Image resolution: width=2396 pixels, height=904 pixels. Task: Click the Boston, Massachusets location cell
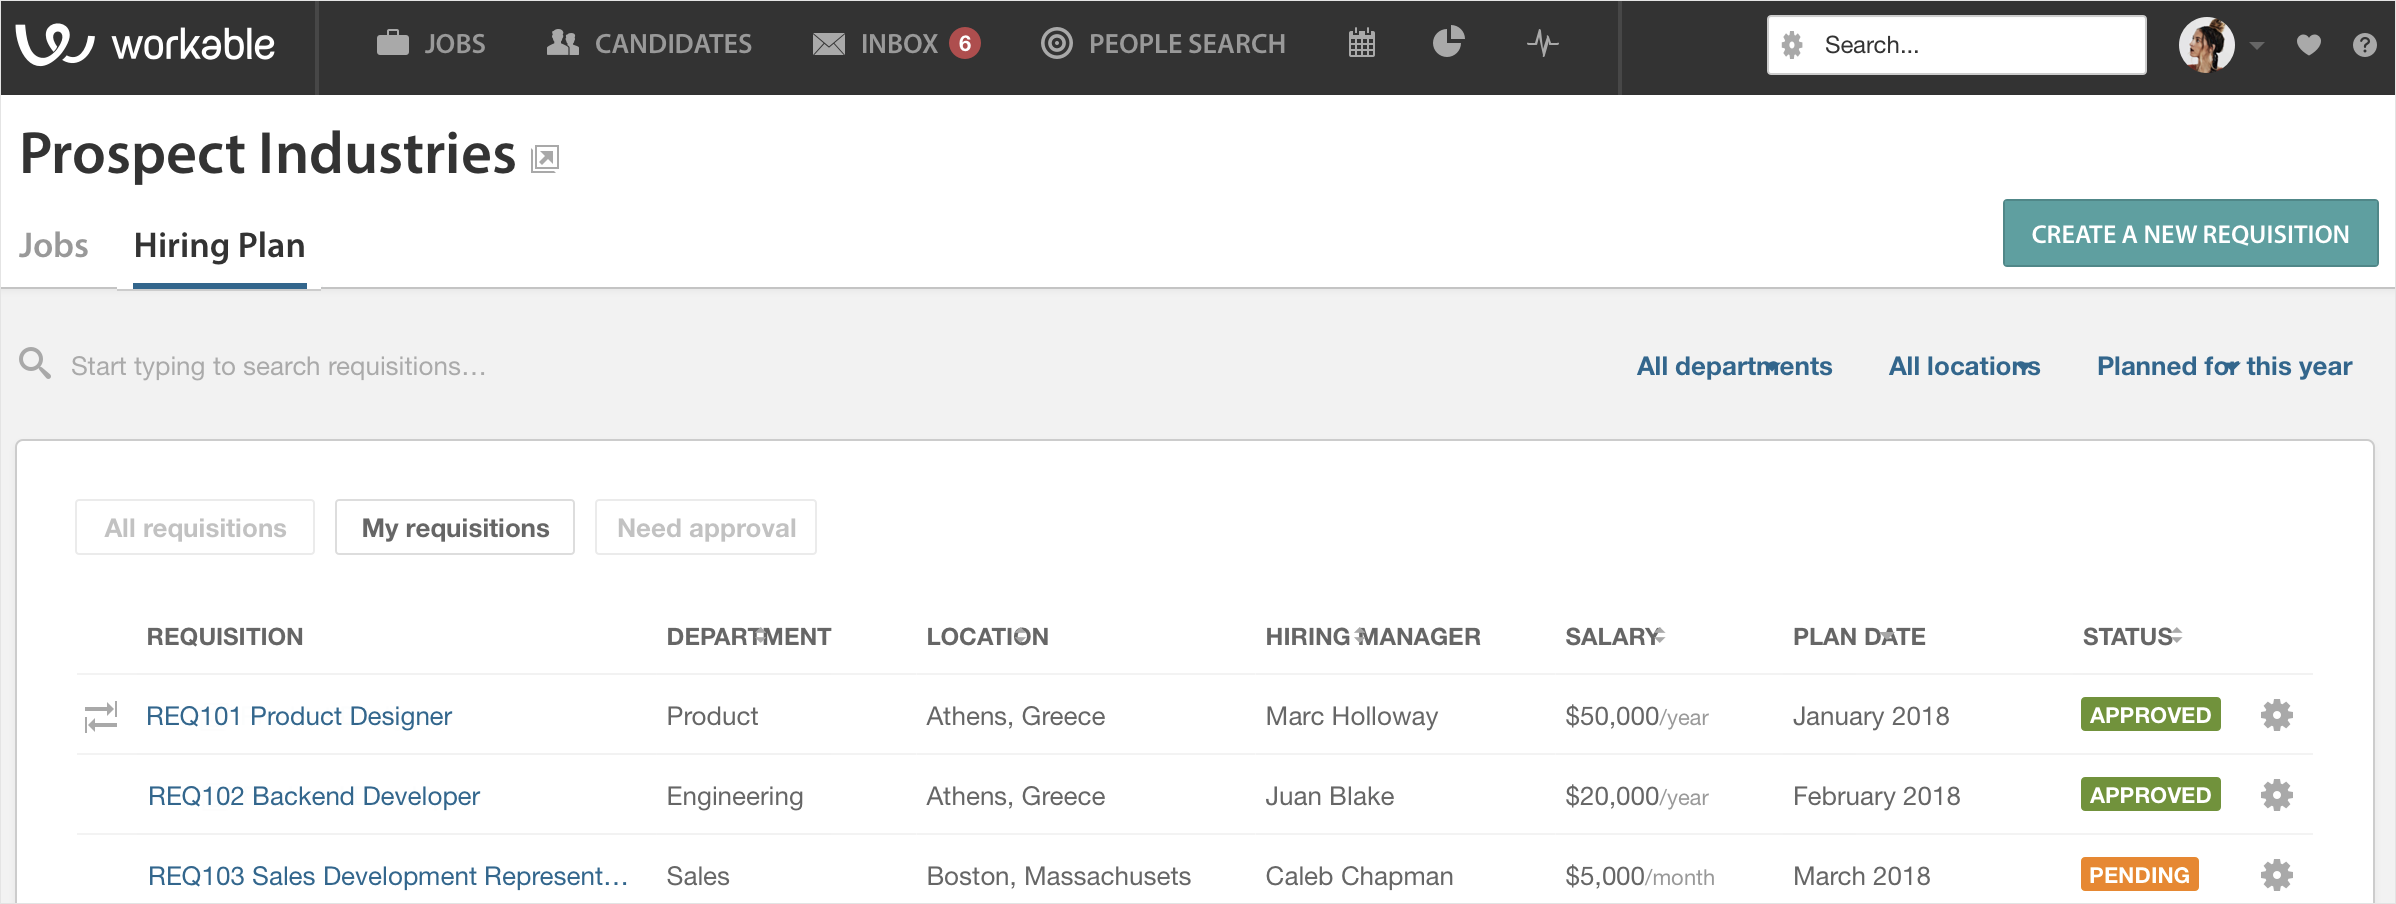[1058, 876]
